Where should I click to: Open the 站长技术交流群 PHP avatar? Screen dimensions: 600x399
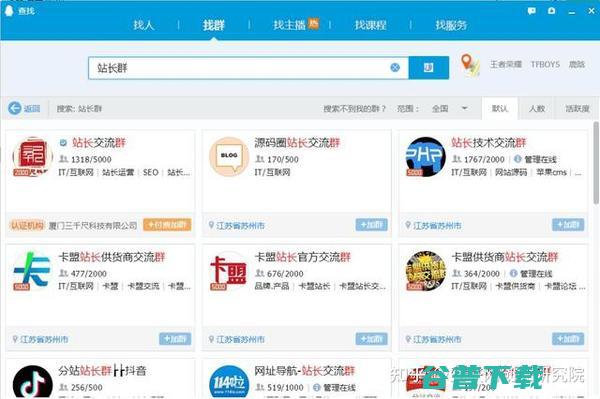(x=426, y=156)
